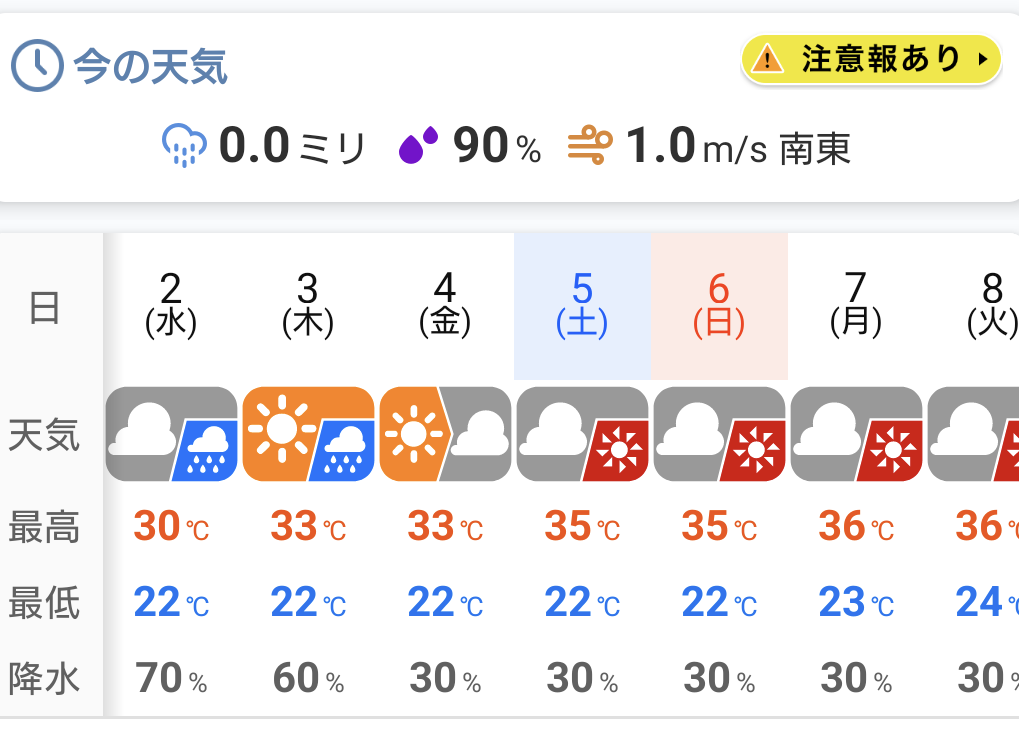Open the 注意報あり warning button
This screenshot has width=1019, height=739.
[x=871, y=60]
